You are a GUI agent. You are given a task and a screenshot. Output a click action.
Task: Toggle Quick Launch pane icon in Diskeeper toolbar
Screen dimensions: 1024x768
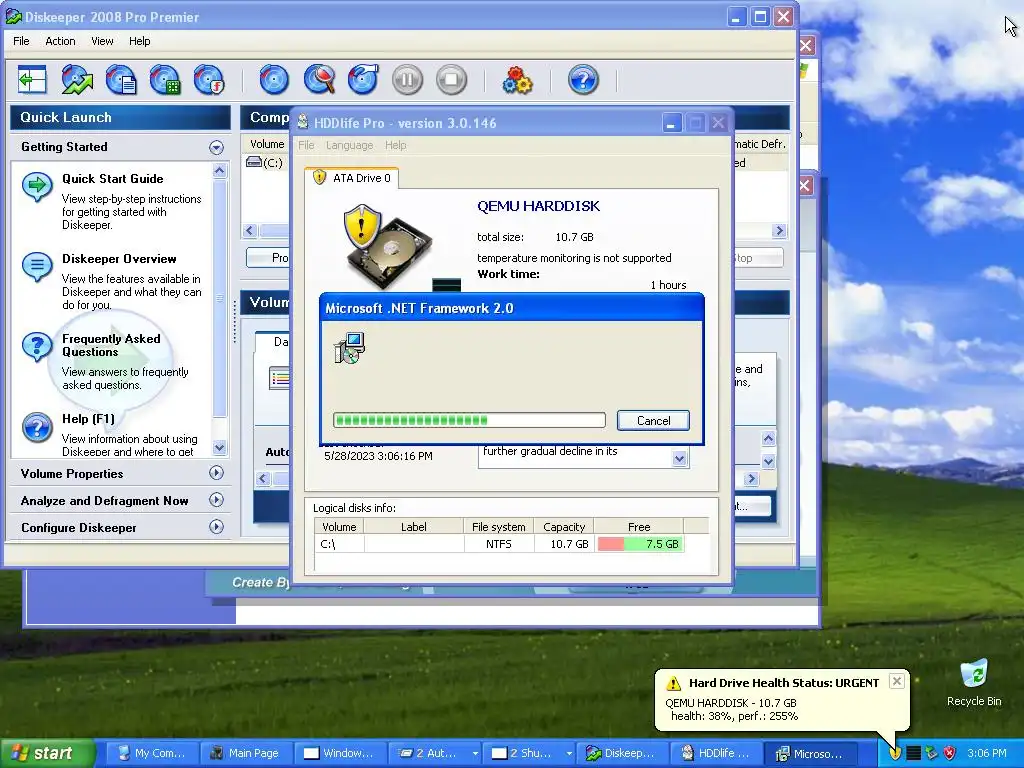[32, 80]
